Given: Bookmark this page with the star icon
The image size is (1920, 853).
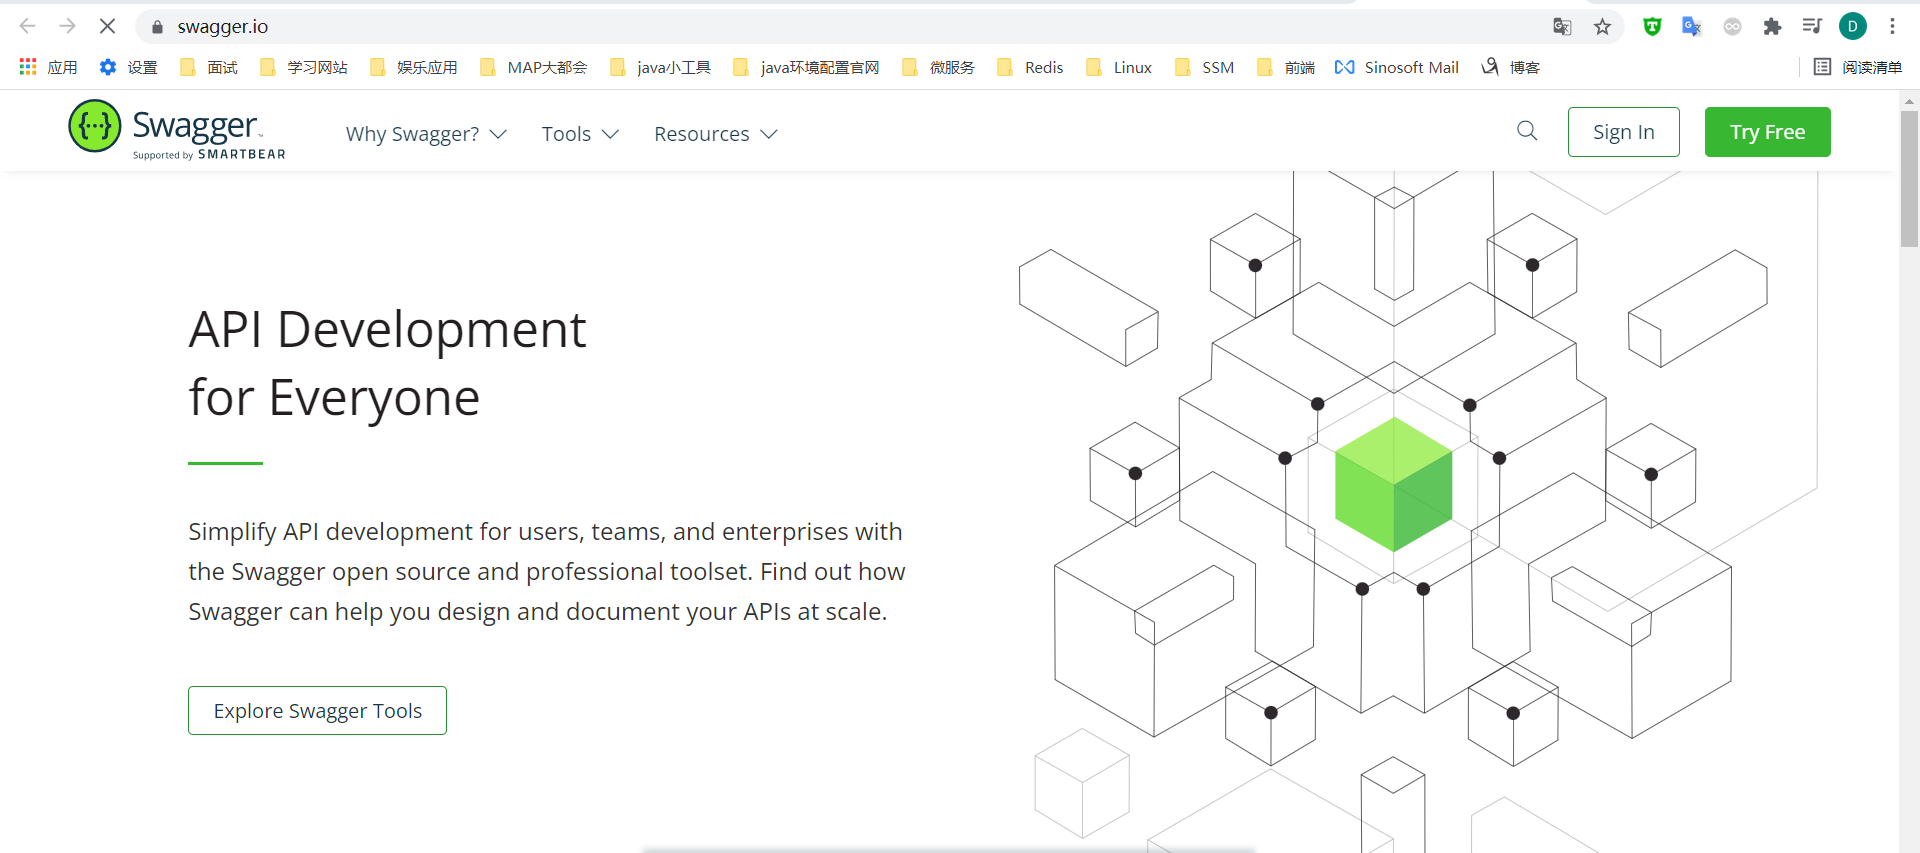Looking at the screenshot, I should point(1602,27).
